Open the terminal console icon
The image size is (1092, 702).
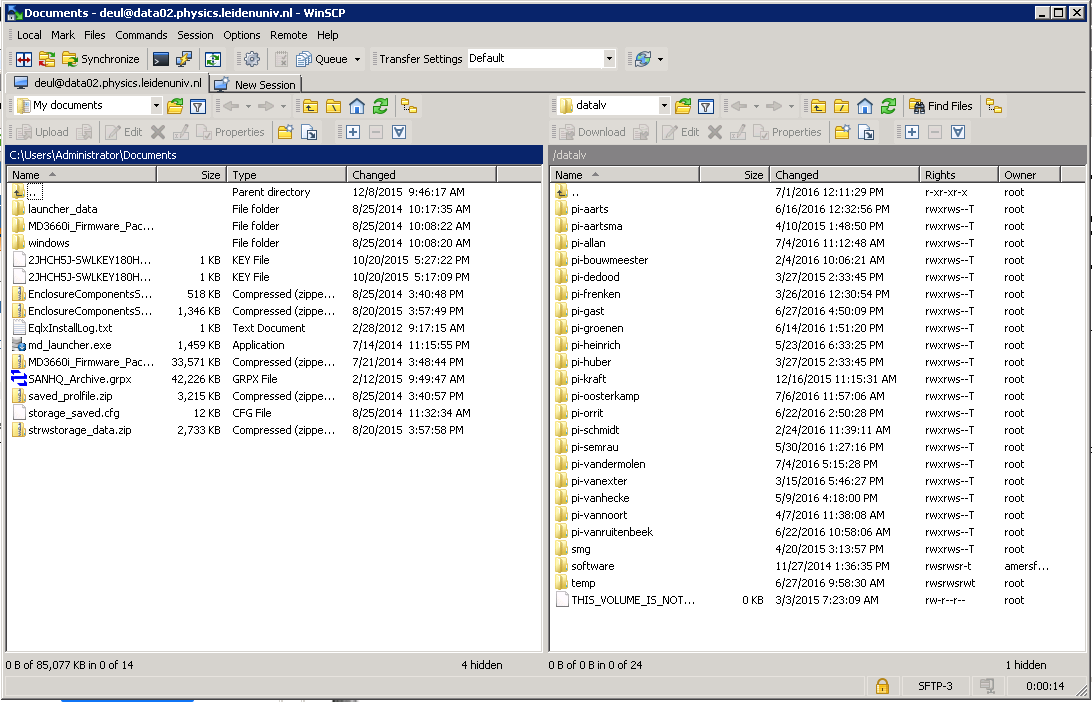pyautogui.click(x=160, y=59)
